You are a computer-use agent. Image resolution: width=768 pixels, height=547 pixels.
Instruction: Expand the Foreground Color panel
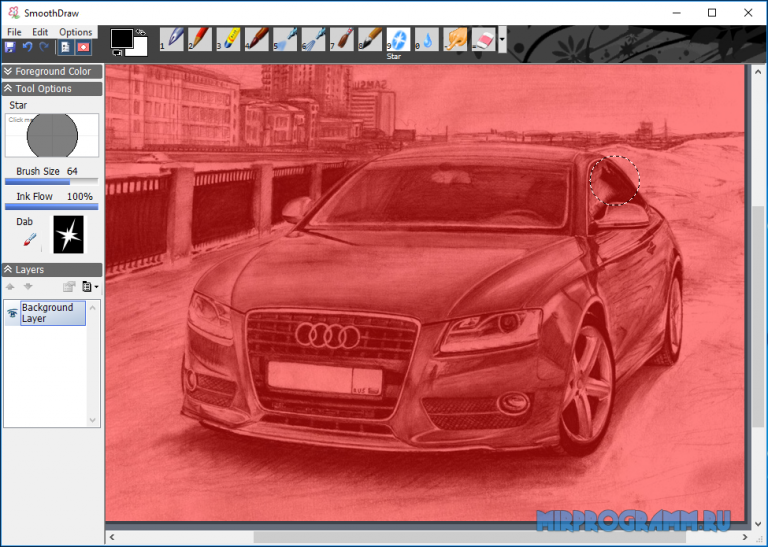click(52, 71)
